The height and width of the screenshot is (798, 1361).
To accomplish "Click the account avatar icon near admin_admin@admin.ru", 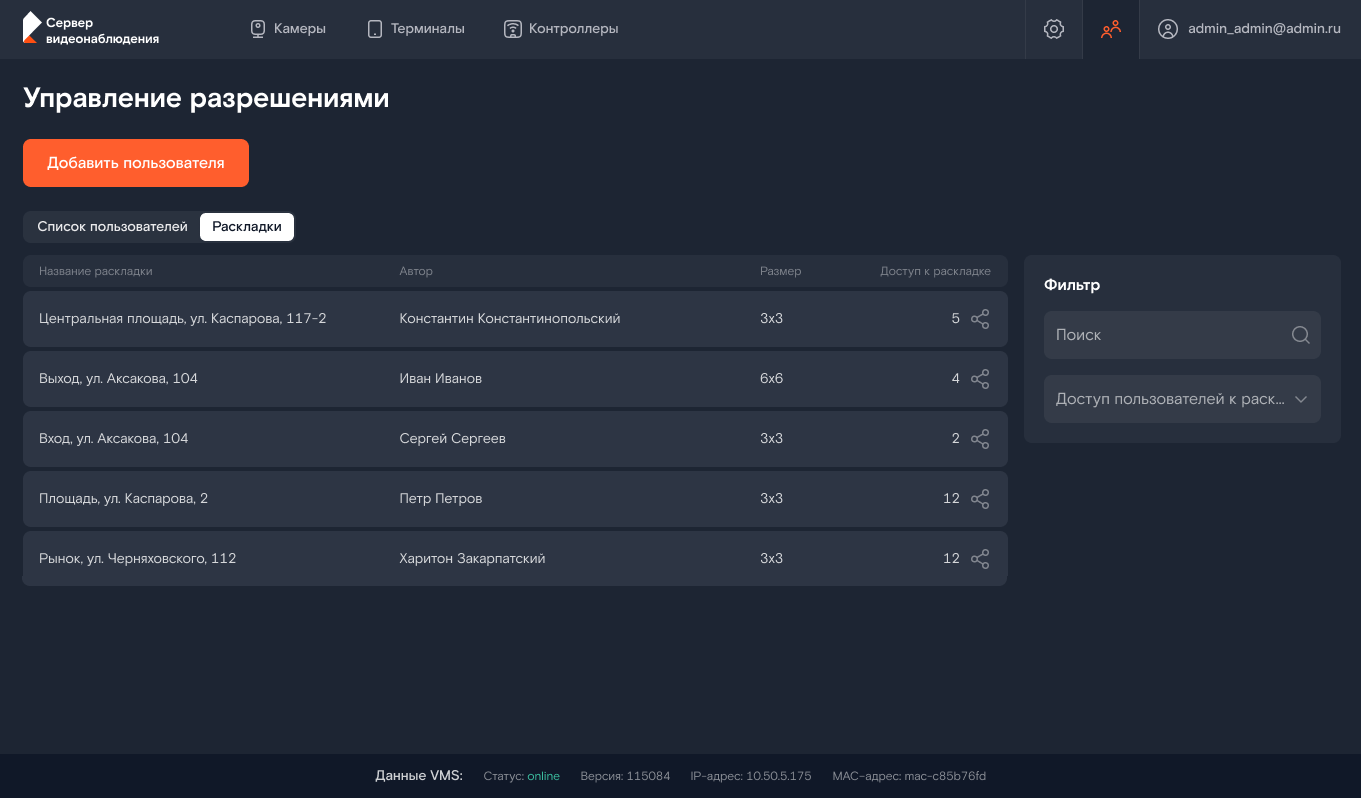I will pos(1167,29).
